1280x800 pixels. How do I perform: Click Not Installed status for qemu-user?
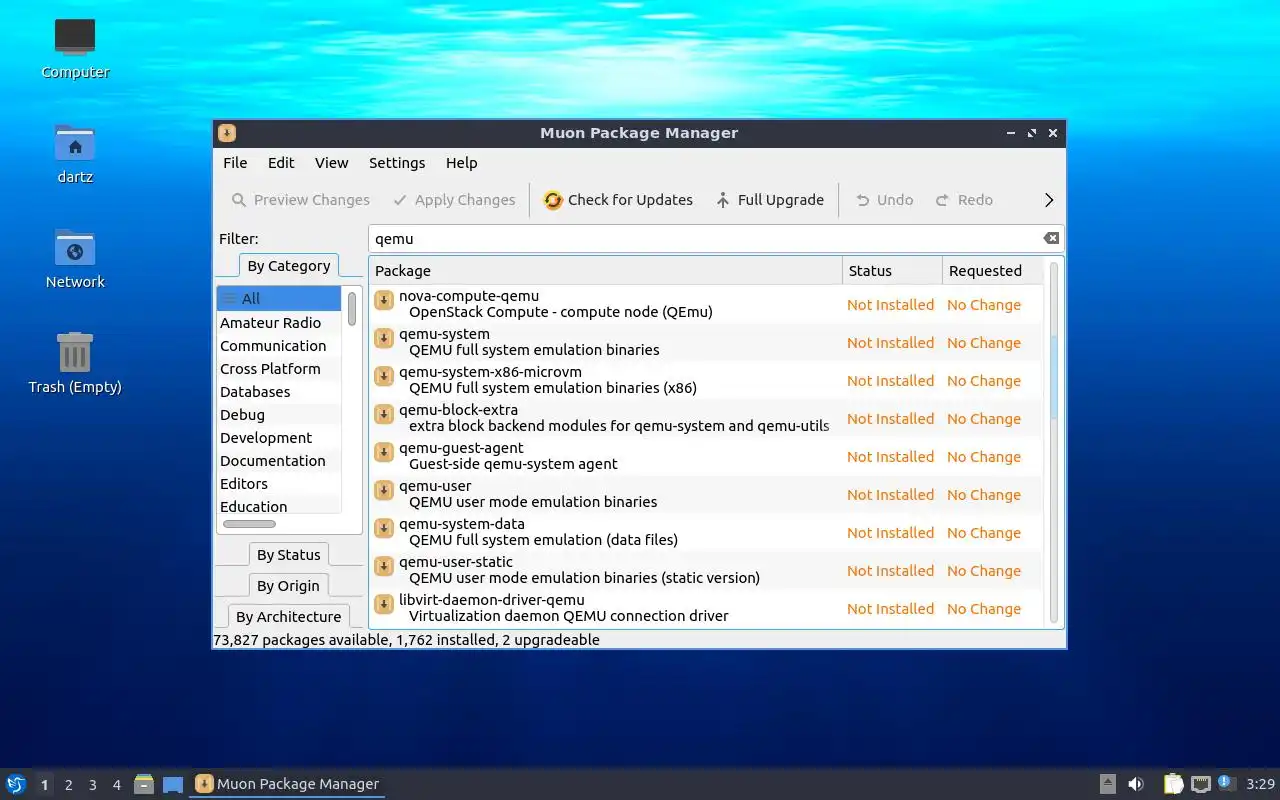[890, 495]
